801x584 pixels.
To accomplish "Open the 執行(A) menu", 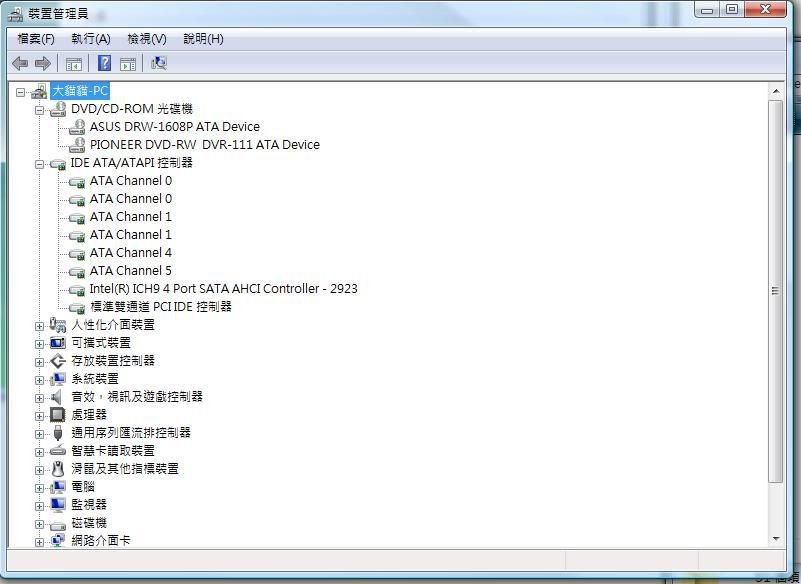I will 91,39.
